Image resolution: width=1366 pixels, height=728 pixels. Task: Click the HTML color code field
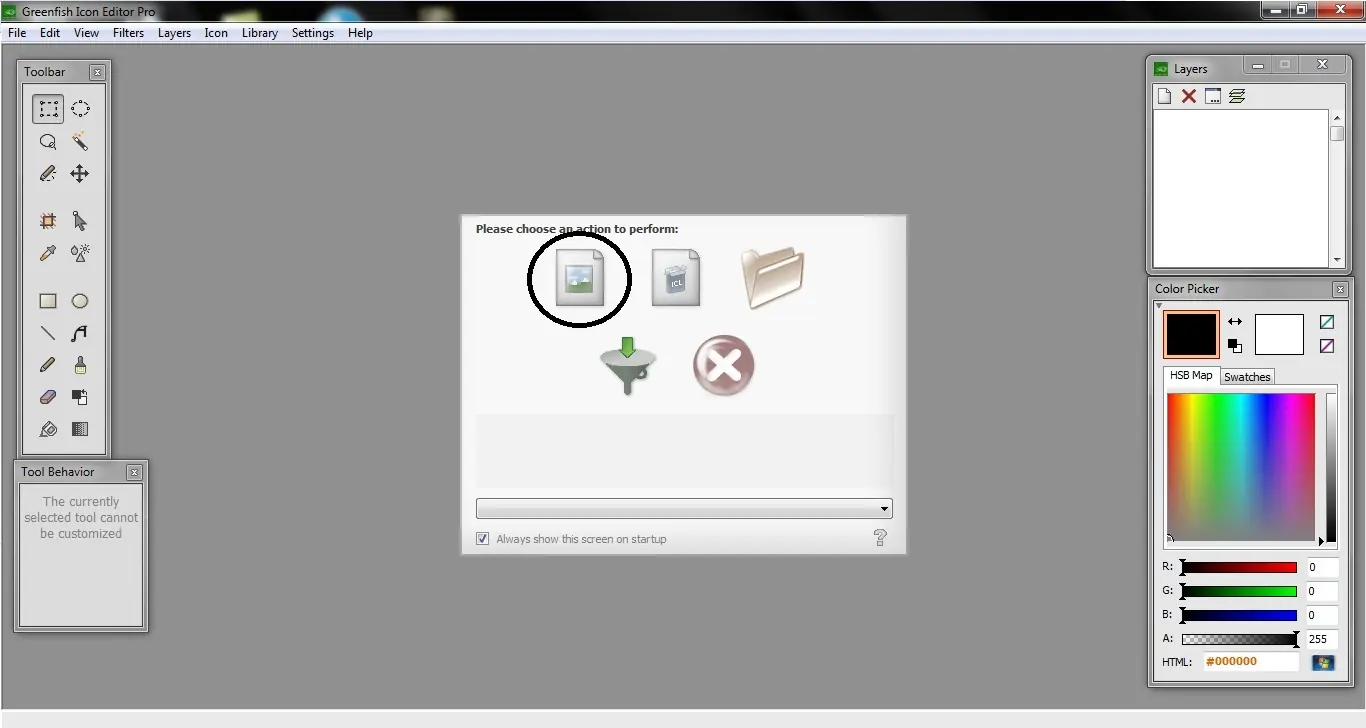coord(1250,662)
